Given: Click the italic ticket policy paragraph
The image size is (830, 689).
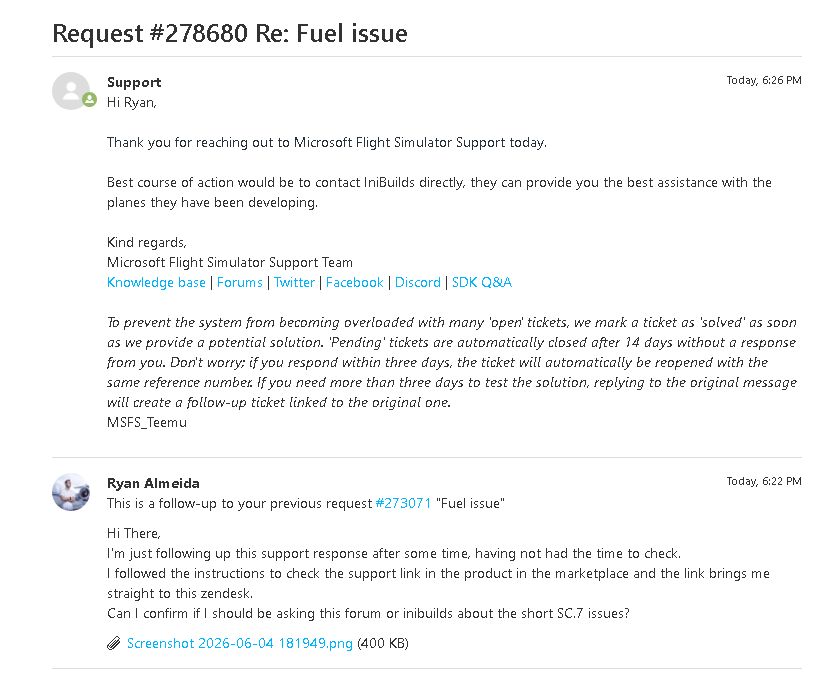Looking at the screenshot, I should [x=452, y=362].
